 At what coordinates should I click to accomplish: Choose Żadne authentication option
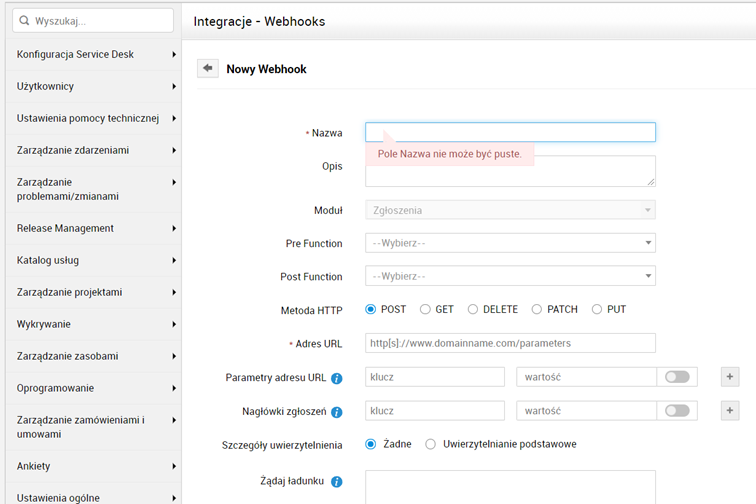370,444
